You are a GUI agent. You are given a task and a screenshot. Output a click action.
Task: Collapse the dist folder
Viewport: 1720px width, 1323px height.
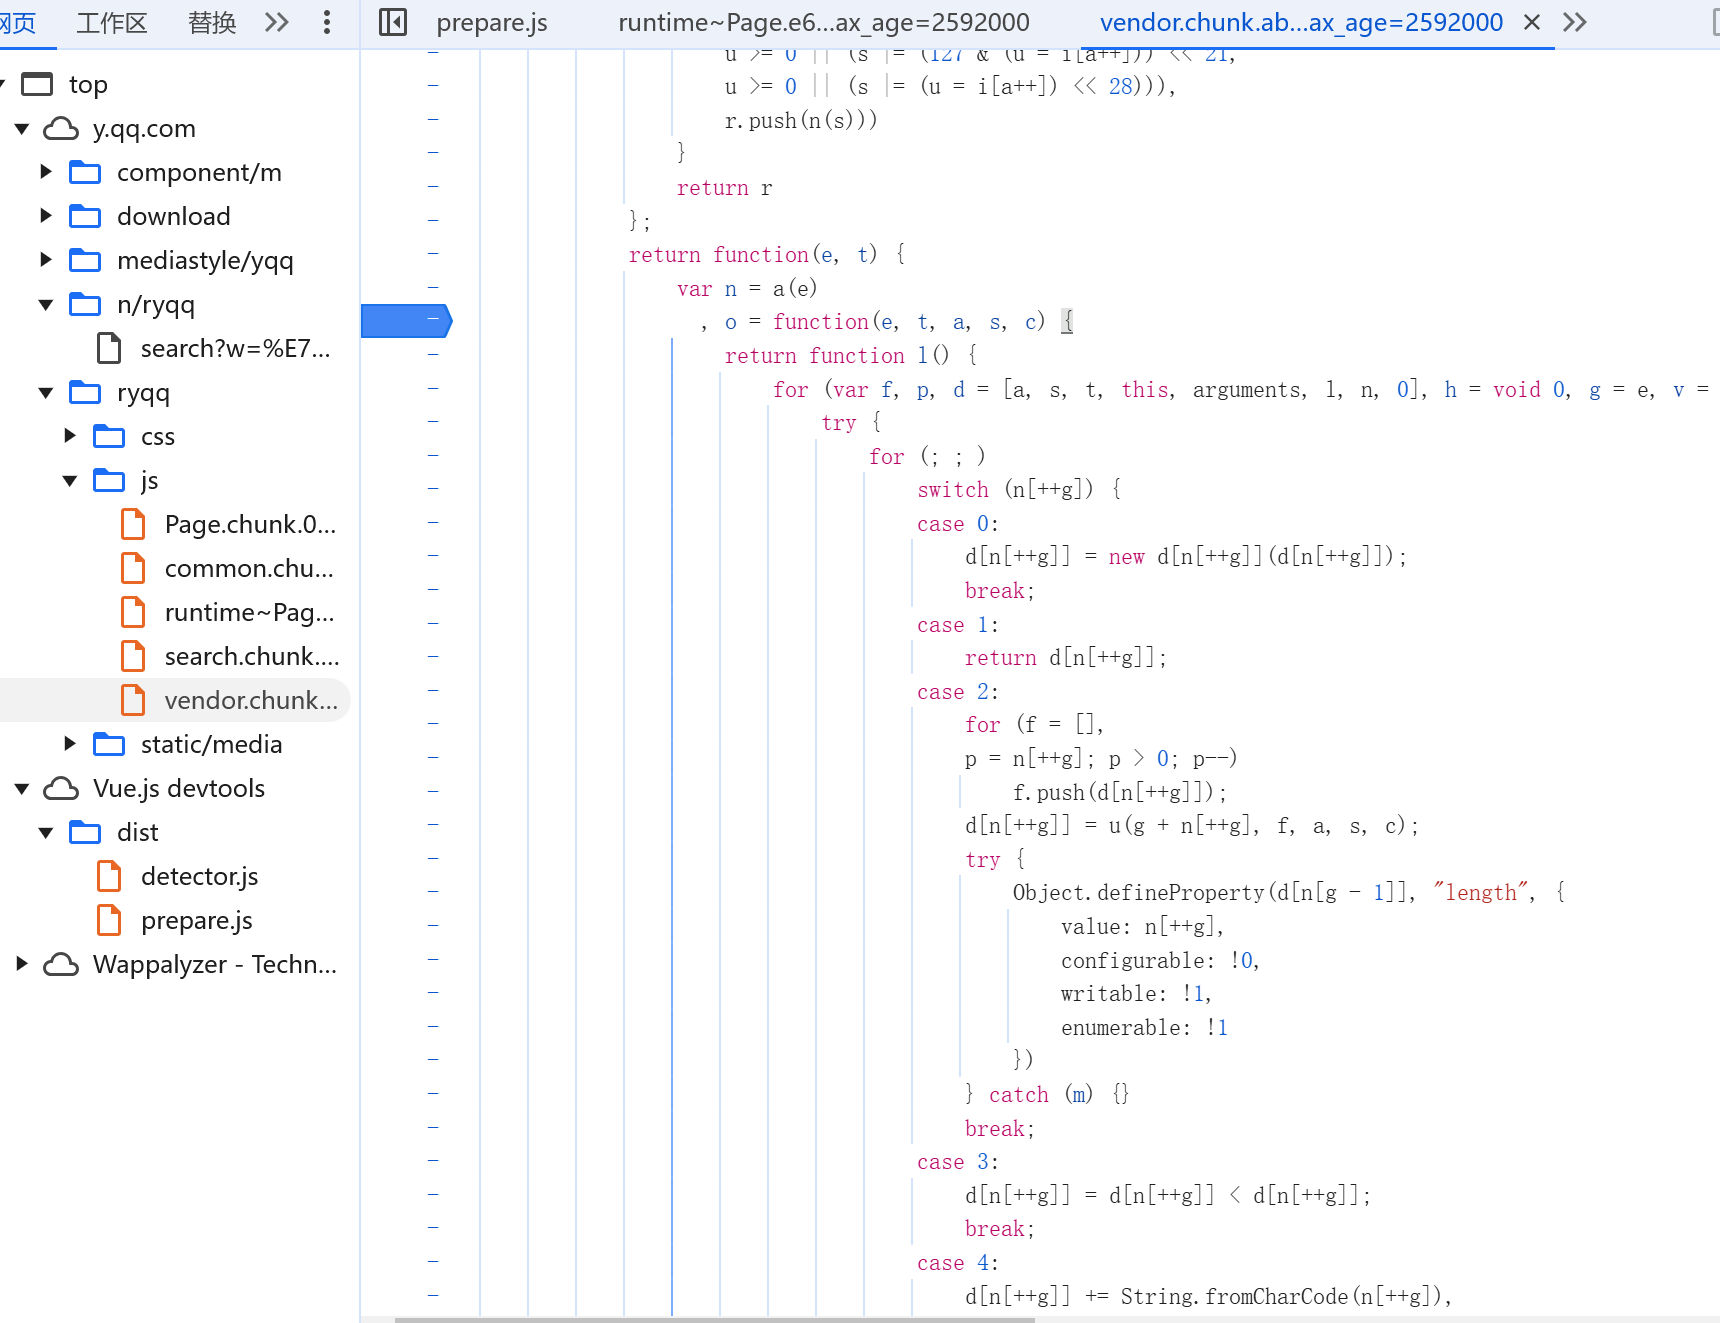(46, 832)
